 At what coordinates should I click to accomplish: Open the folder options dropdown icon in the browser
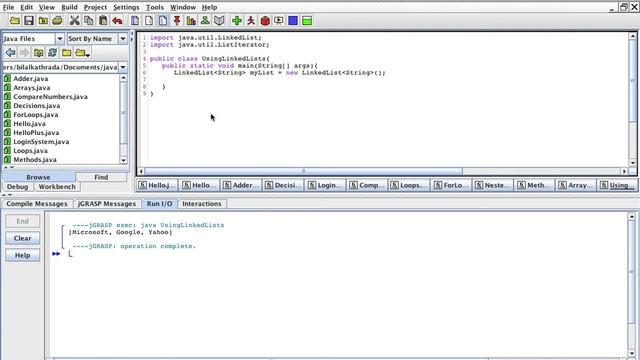82,53
